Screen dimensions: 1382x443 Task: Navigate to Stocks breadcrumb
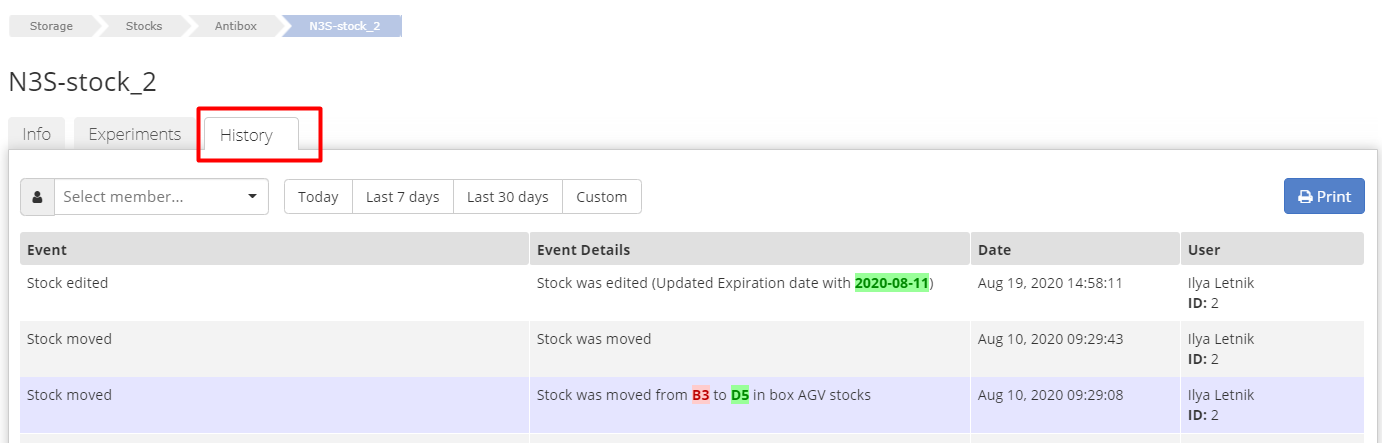point(143,26)
